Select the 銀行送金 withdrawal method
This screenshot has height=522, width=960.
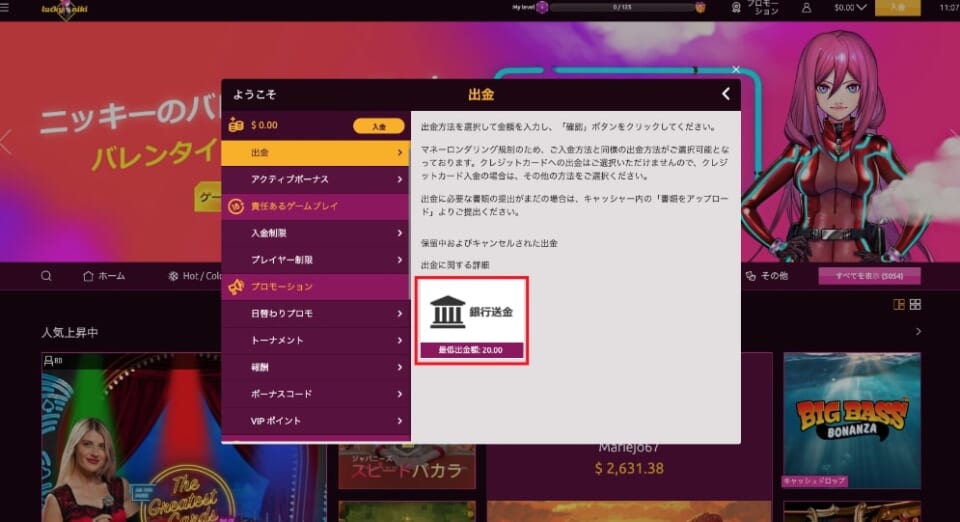(x=471, y=321)
